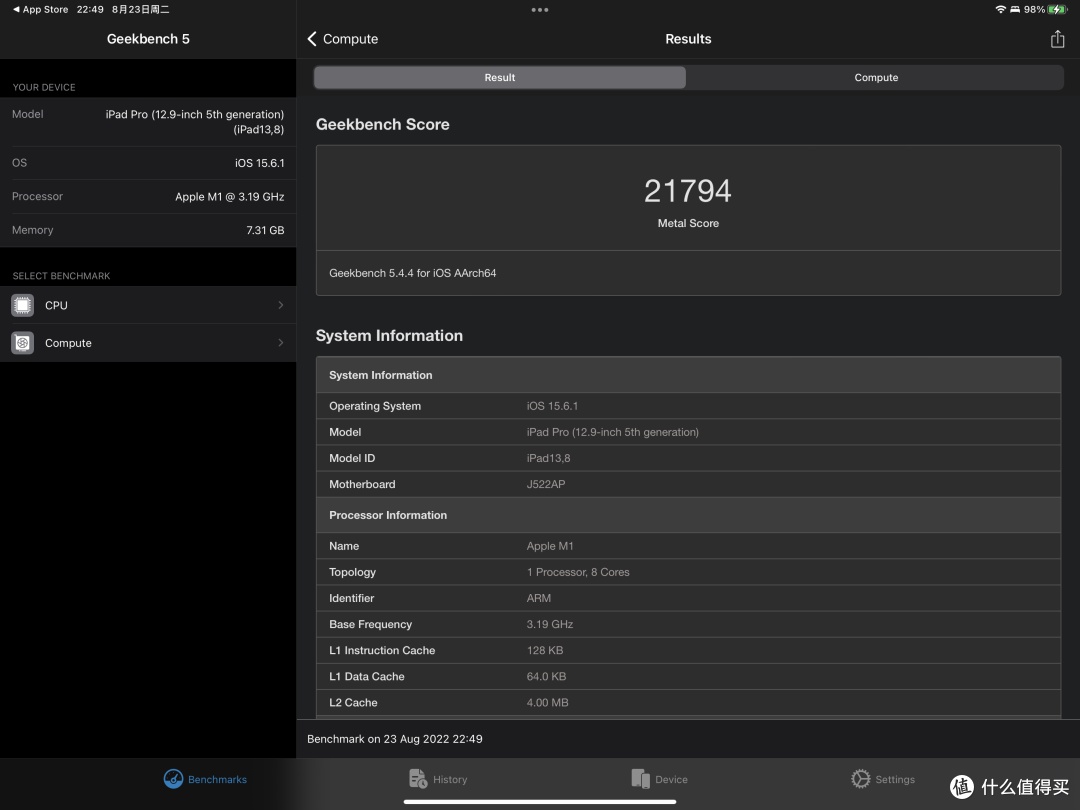Select the History tab label
The width and height of the screenshot is (1080, 810).
pyautogui.click(x=450, y=780)
